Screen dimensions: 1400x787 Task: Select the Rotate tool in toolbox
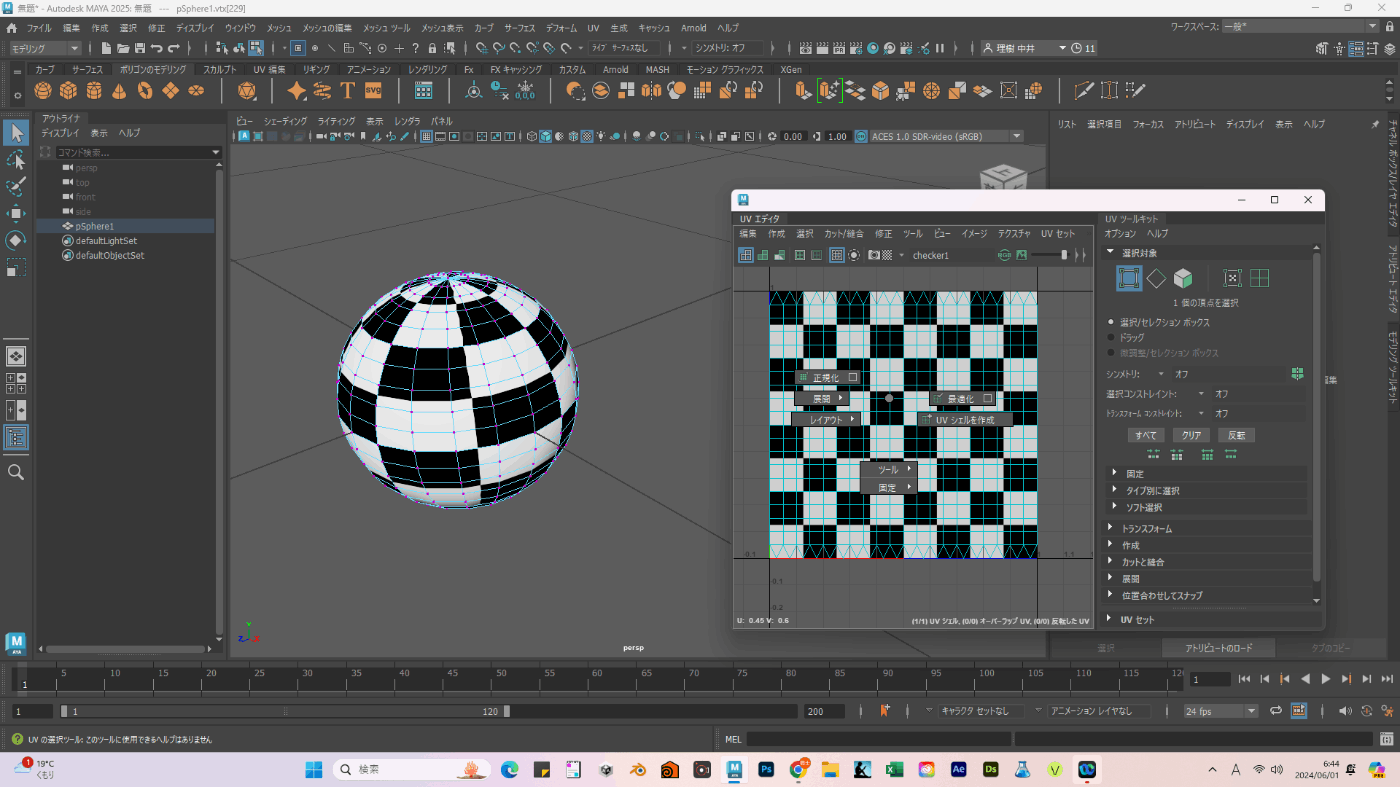pos(16,241)
